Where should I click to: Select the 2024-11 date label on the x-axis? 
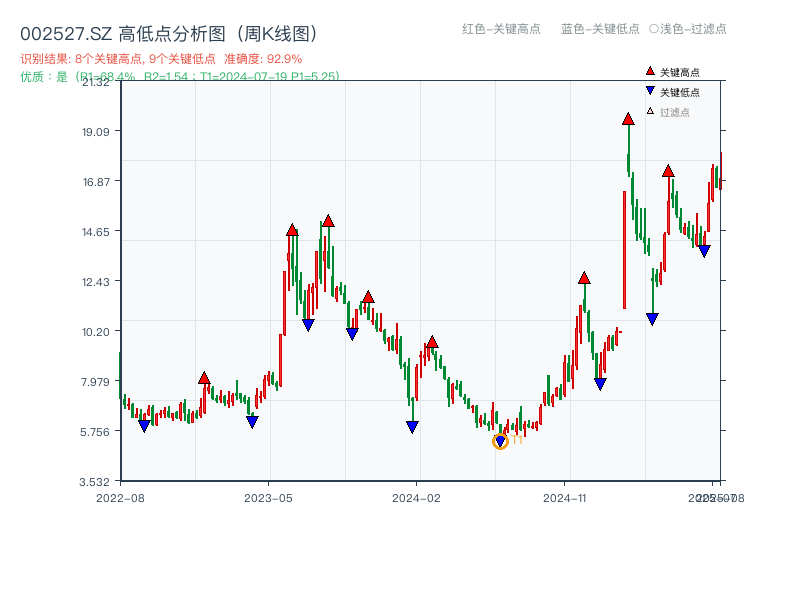565,496
